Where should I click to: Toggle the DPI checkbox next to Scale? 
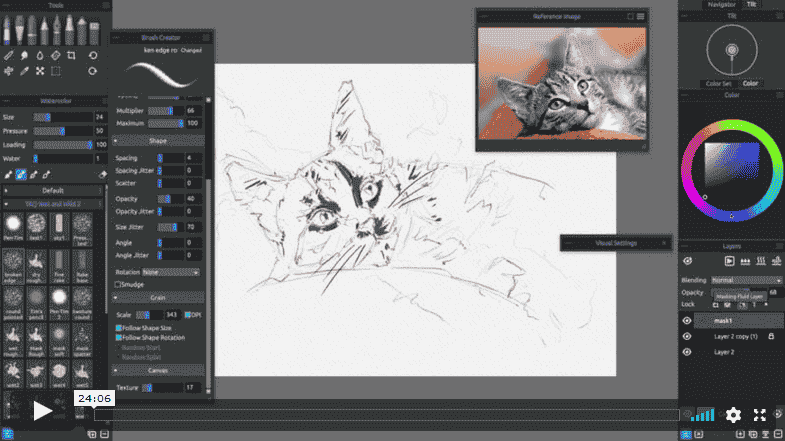pos(188,315)
